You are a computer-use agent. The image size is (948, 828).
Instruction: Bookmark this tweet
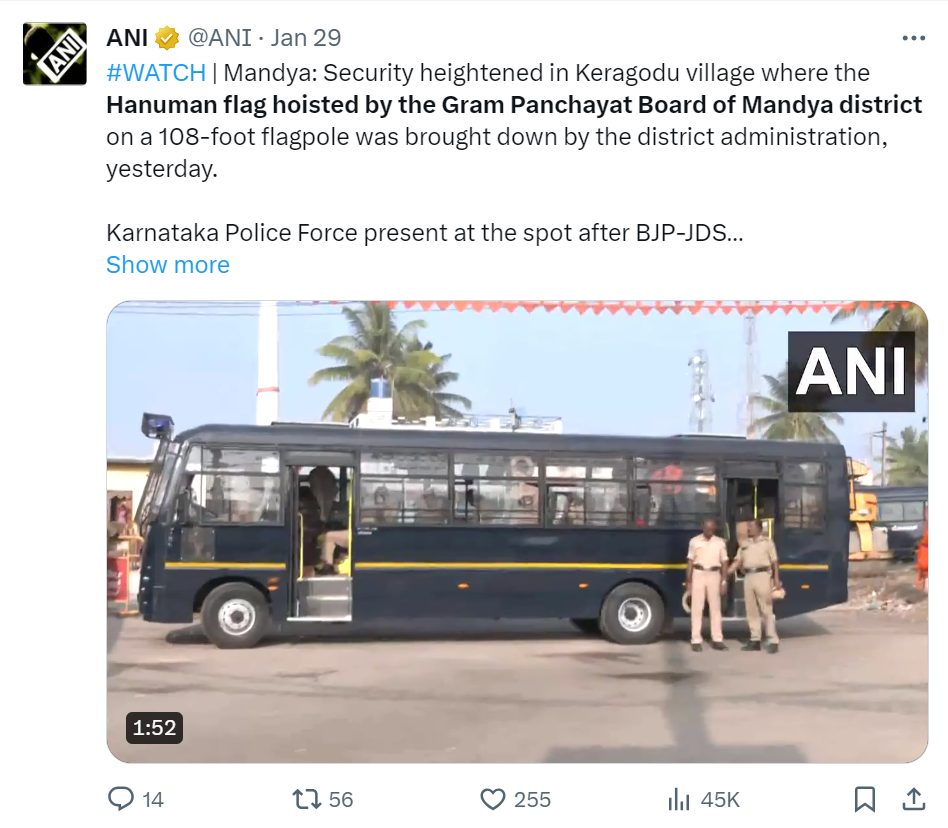pyautogui.click(x=865, y=799)
